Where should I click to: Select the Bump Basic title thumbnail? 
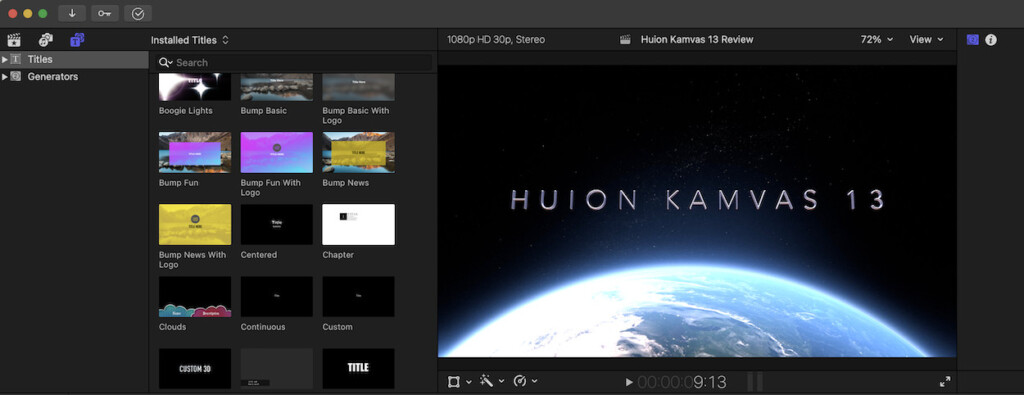(276, 87)
